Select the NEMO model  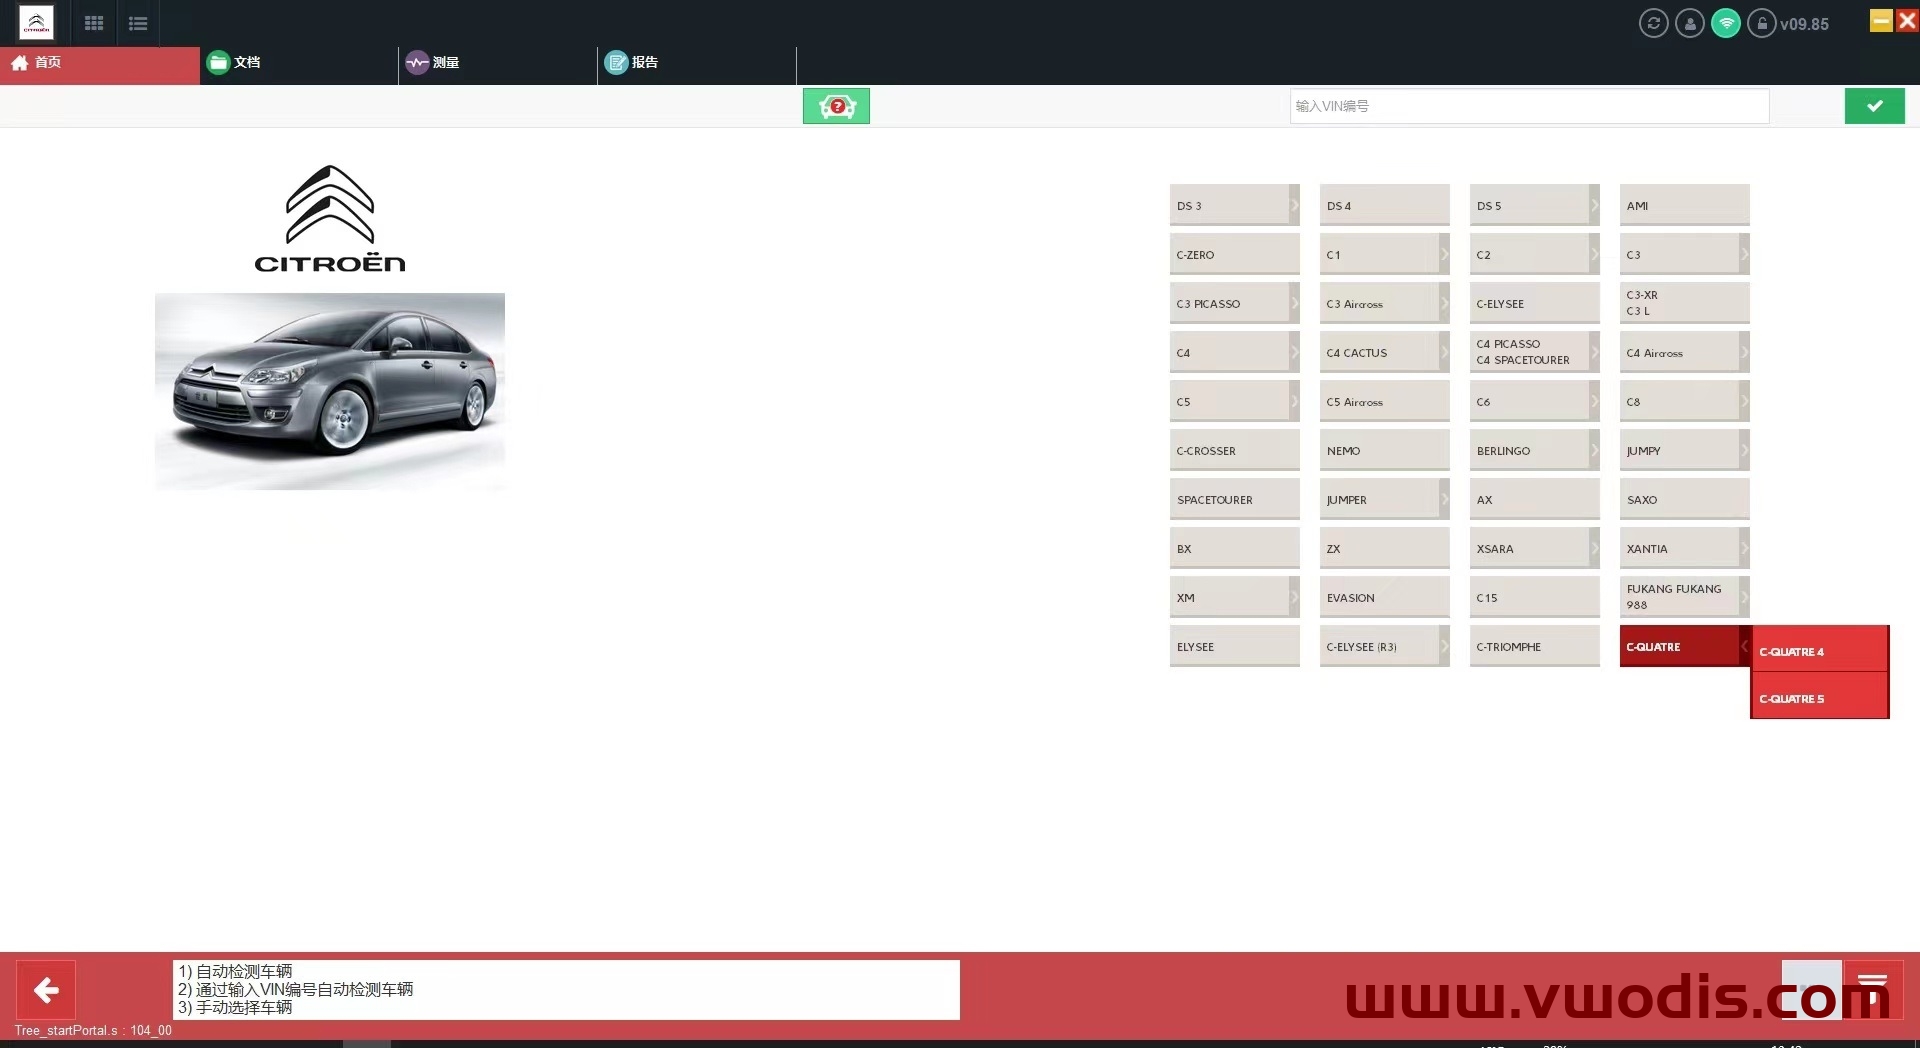(x=1384, y=450)
